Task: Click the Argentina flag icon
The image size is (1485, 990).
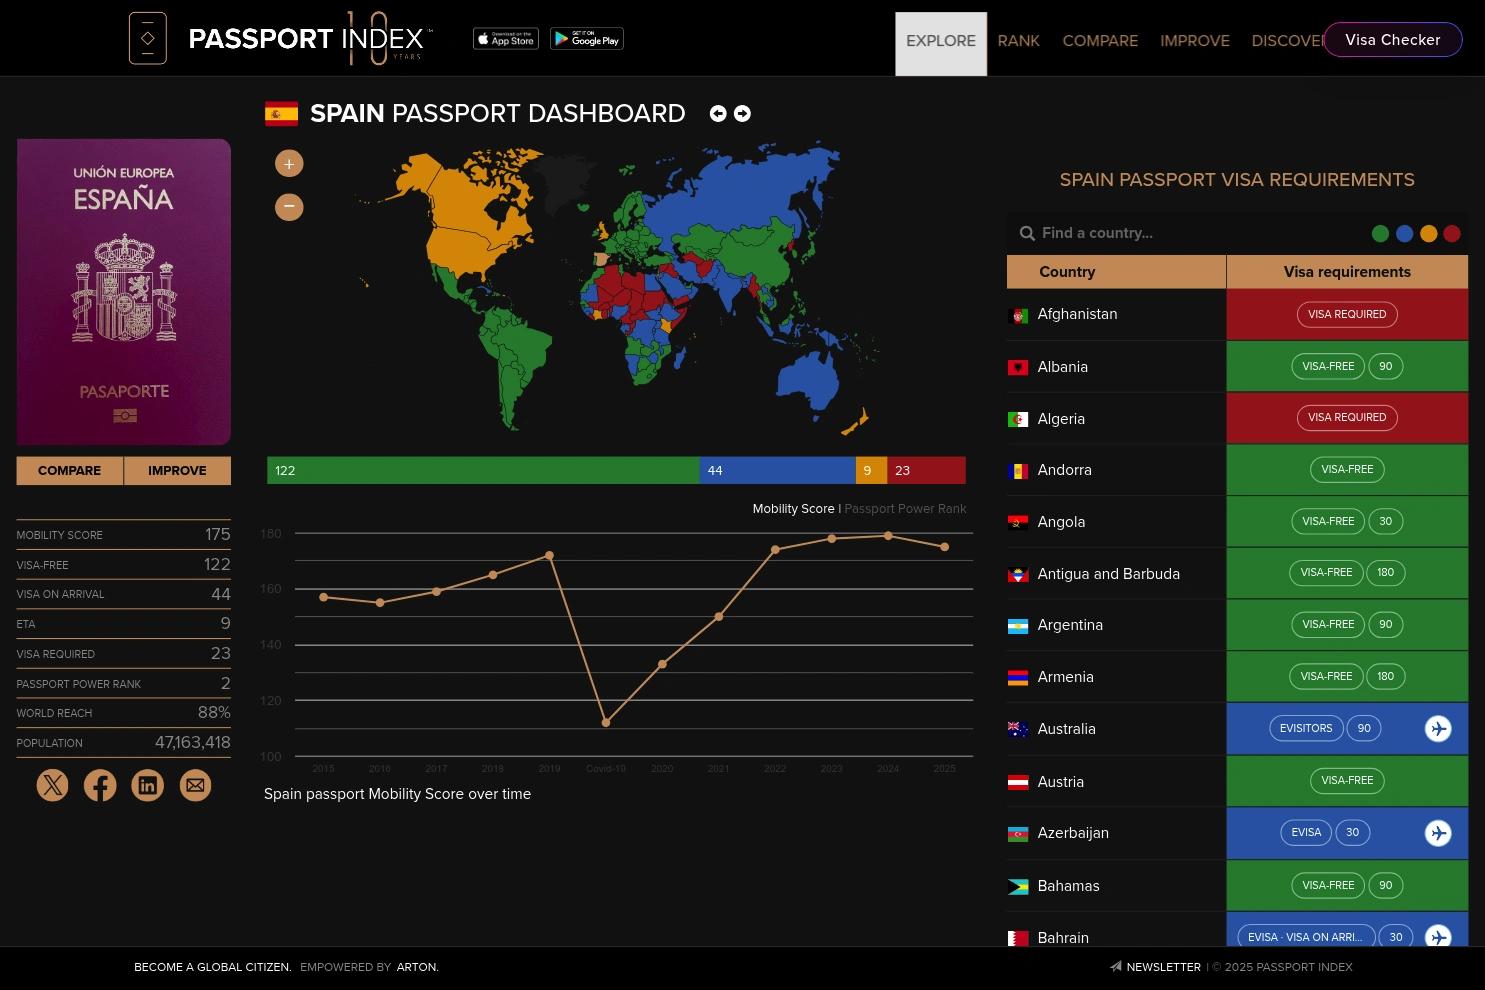Action: [1018, 626]
